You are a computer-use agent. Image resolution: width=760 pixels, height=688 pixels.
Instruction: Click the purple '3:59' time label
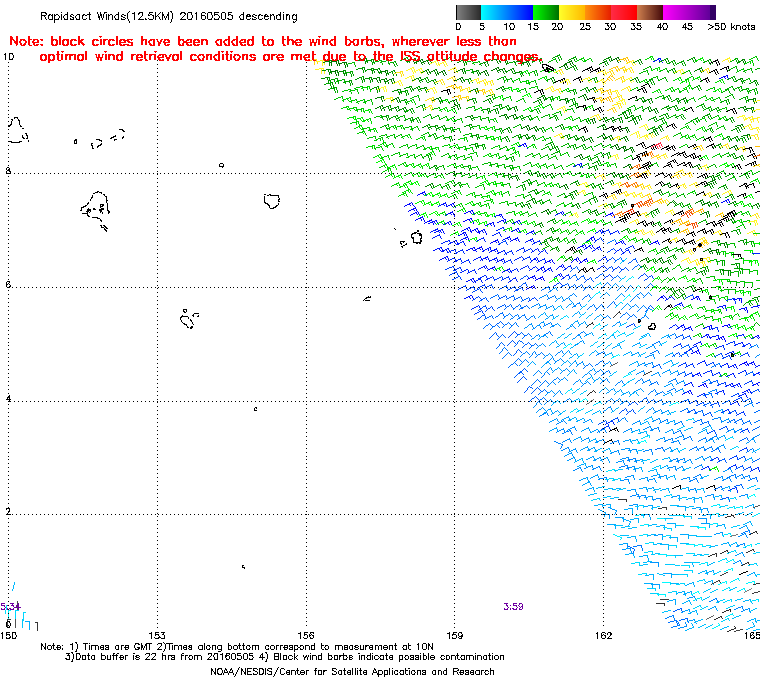pos(513,607)
